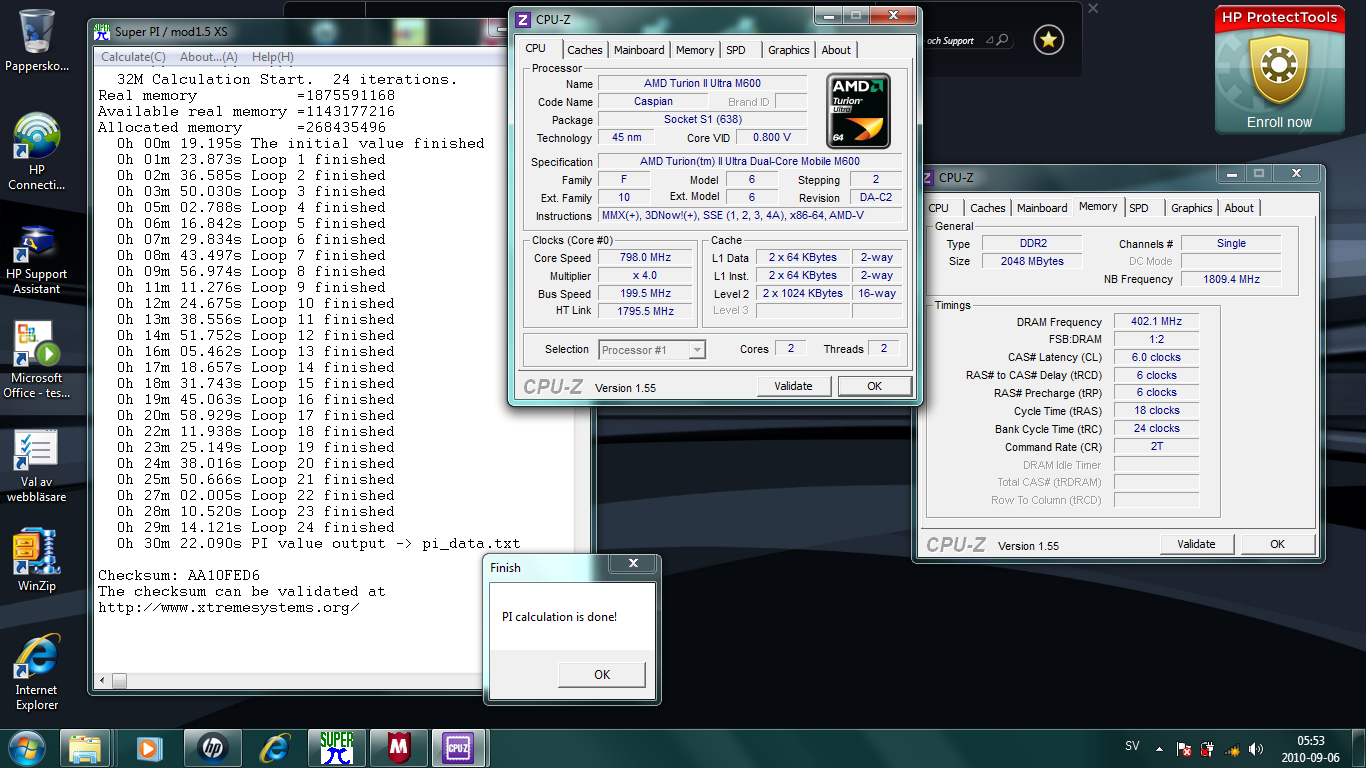Open Calculate(C) menu in Super PI
Viewport: 1366px width, 768px height.
[133, 57]
